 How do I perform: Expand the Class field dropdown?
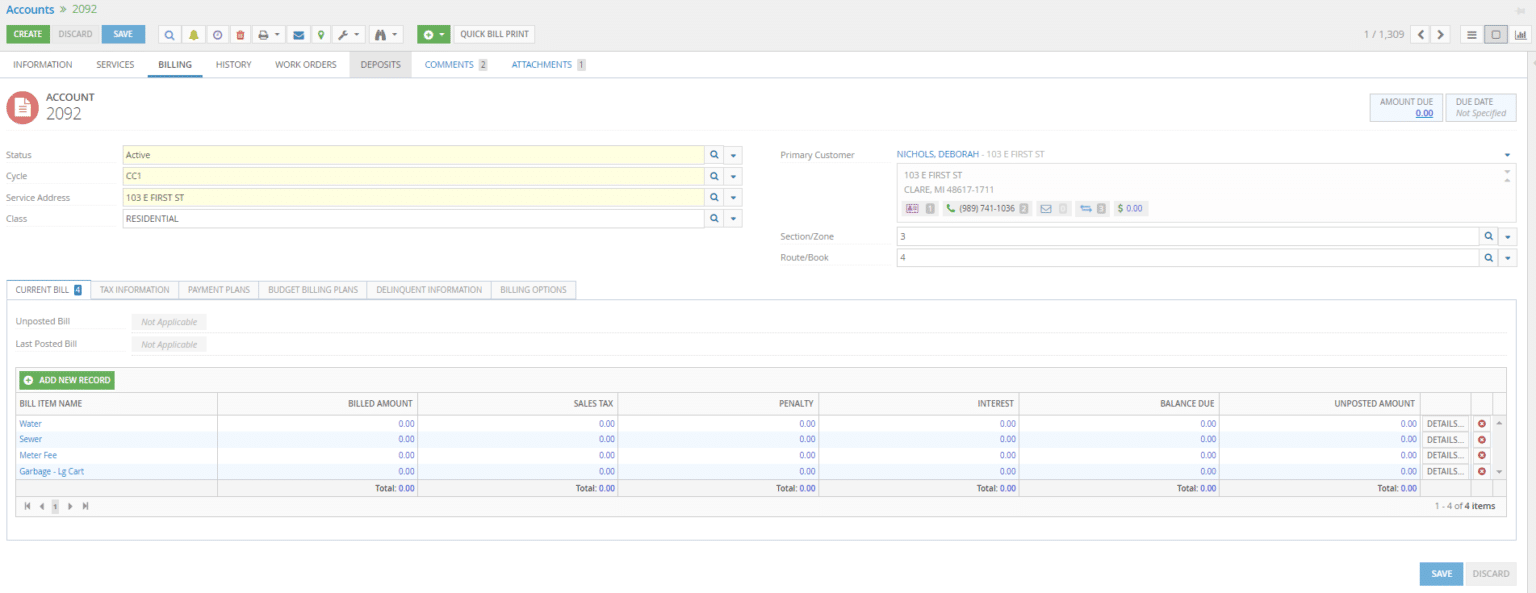[732, 218]
